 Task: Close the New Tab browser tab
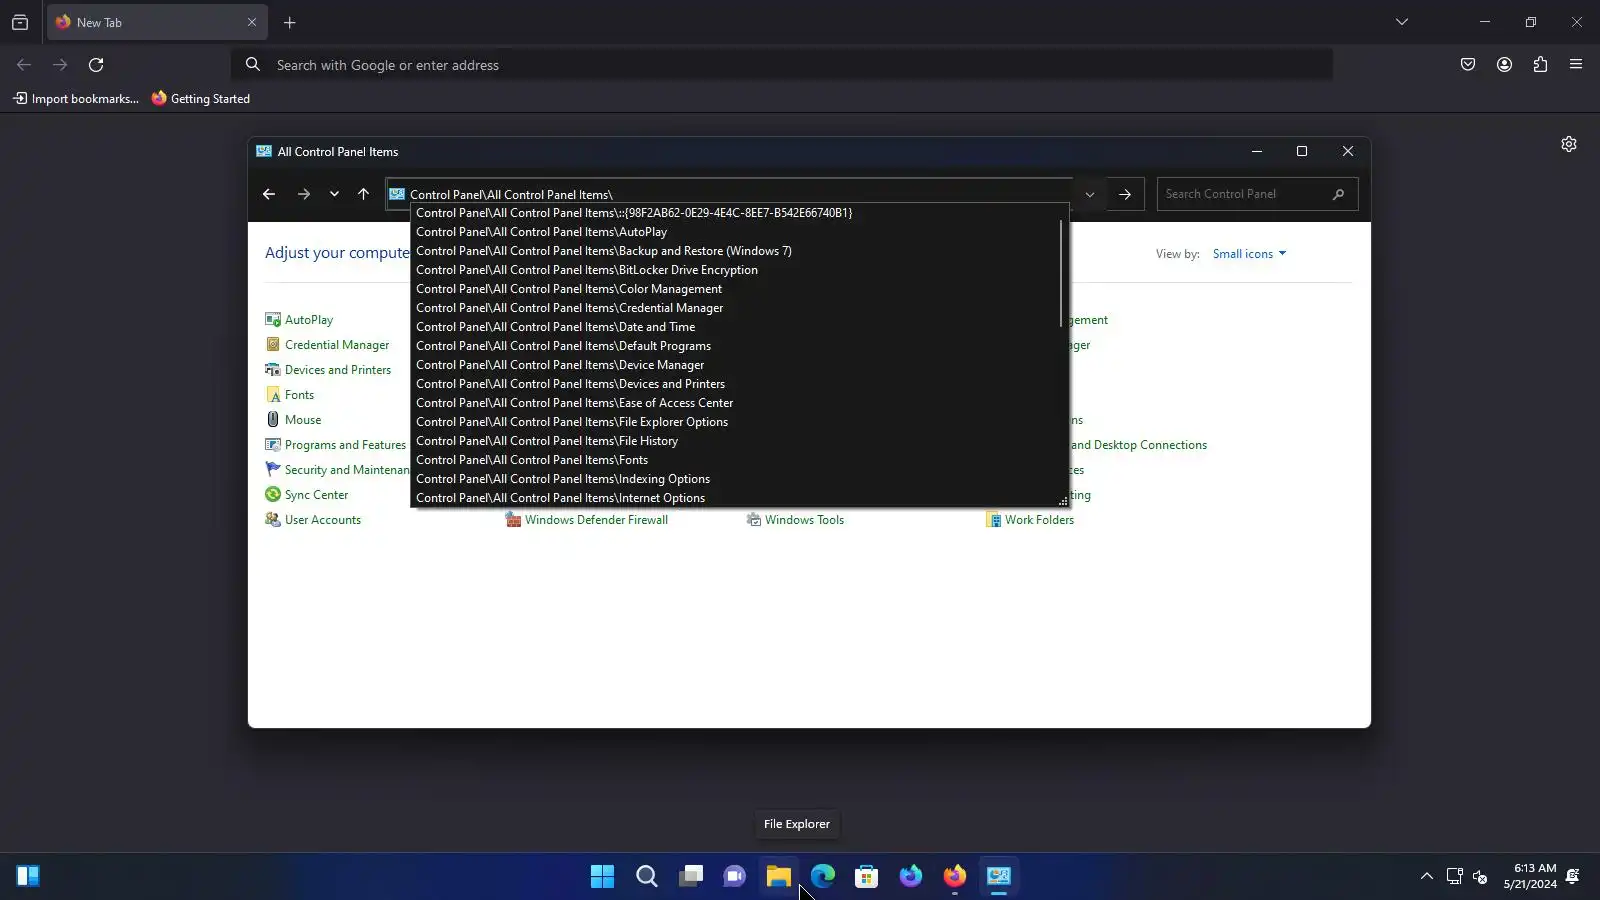[x=252, y=22]
